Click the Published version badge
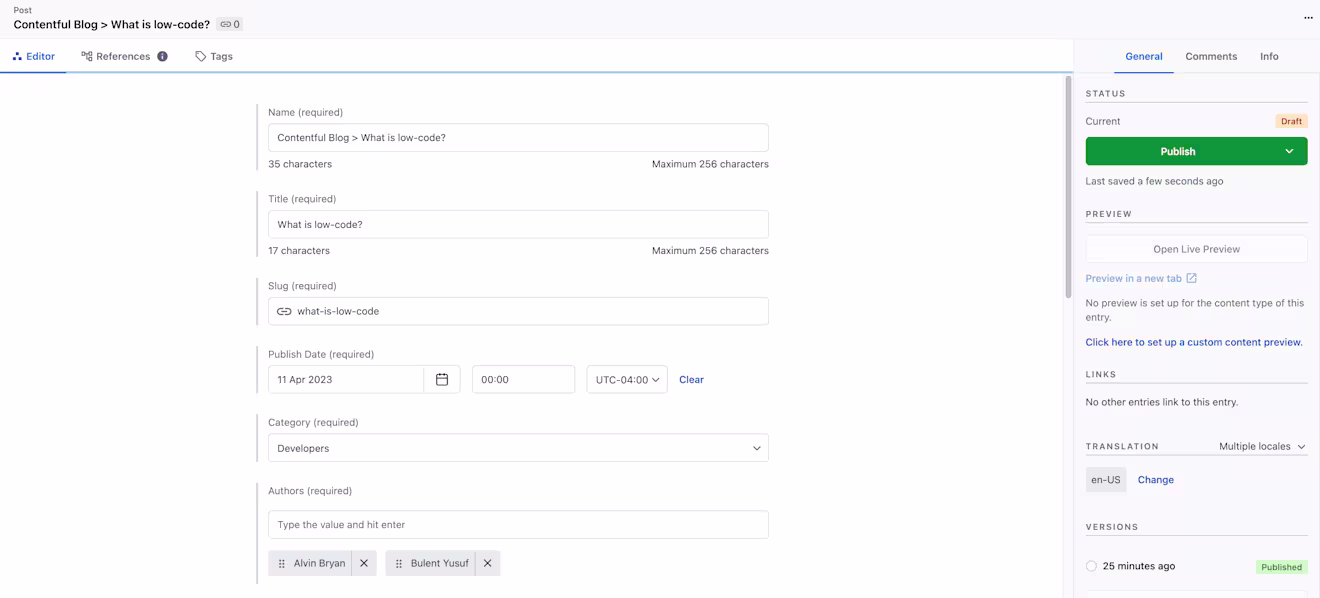Viewport: 1320px width, 598px height. (1281, 567)
